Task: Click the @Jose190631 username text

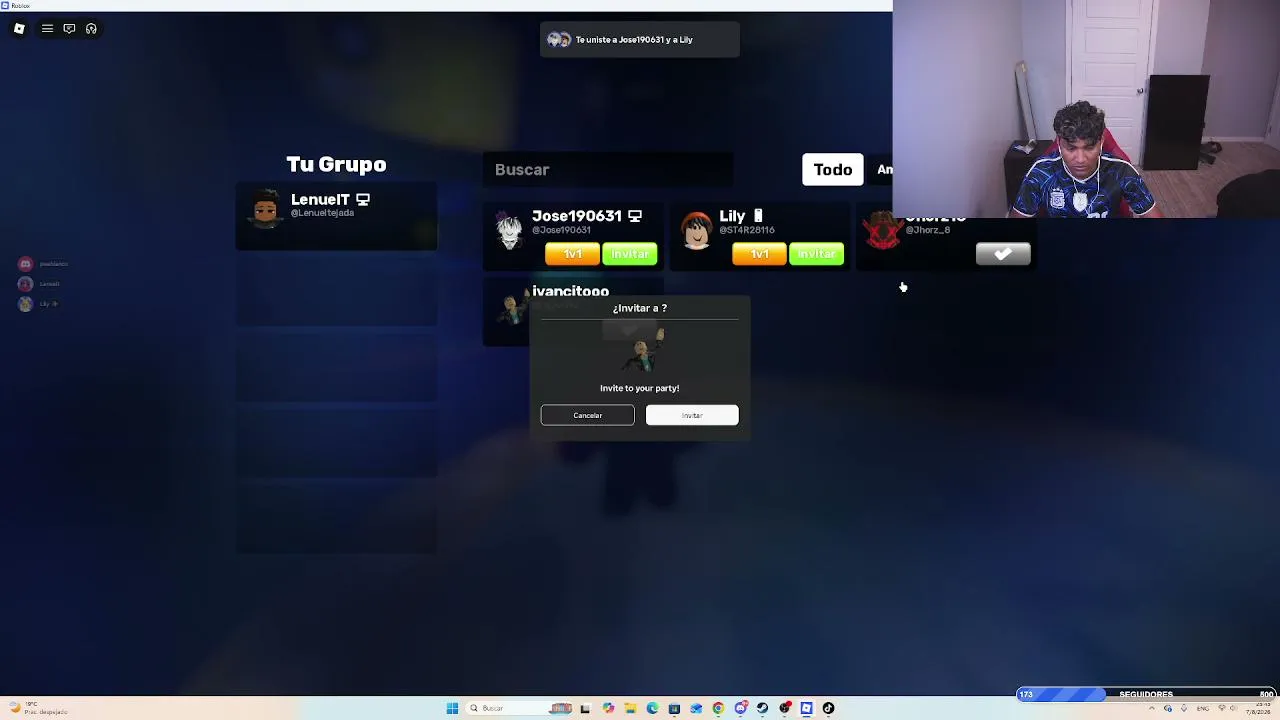Action: (x=561, y=230)
